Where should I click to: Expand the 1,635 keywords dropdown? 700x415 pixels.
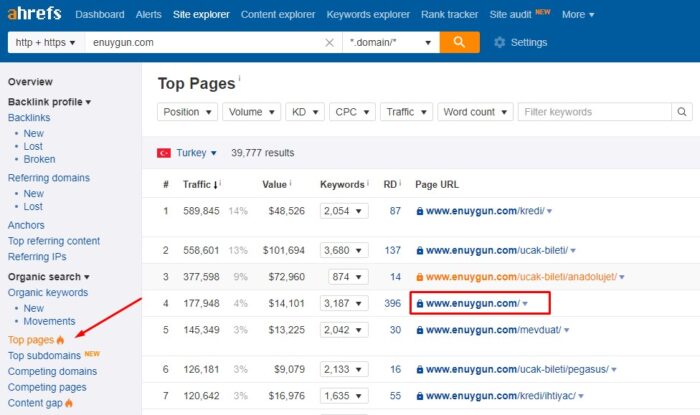(x=344, y=396)
